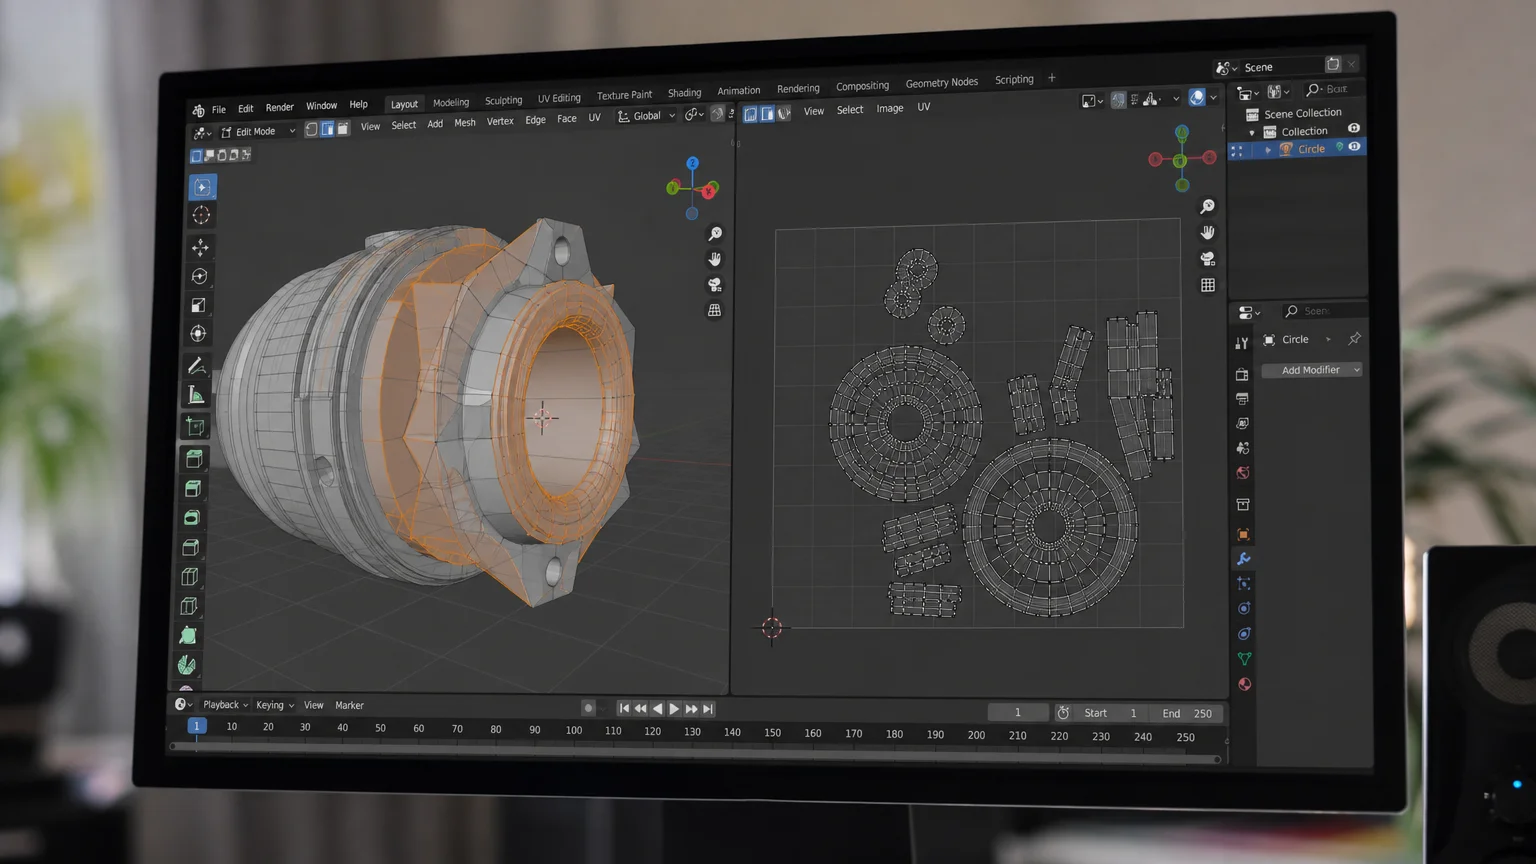The image size is (1536, 864).
Task: Click the current frame field showing 1
Action: (x=1018, y=712)
